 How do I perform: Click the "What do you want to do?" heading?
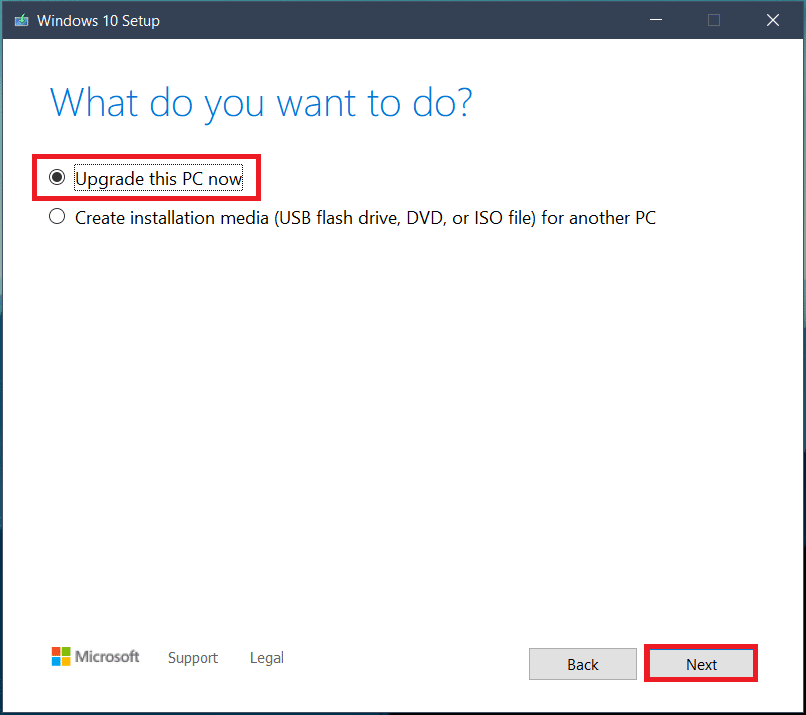(x=261, y=104)
